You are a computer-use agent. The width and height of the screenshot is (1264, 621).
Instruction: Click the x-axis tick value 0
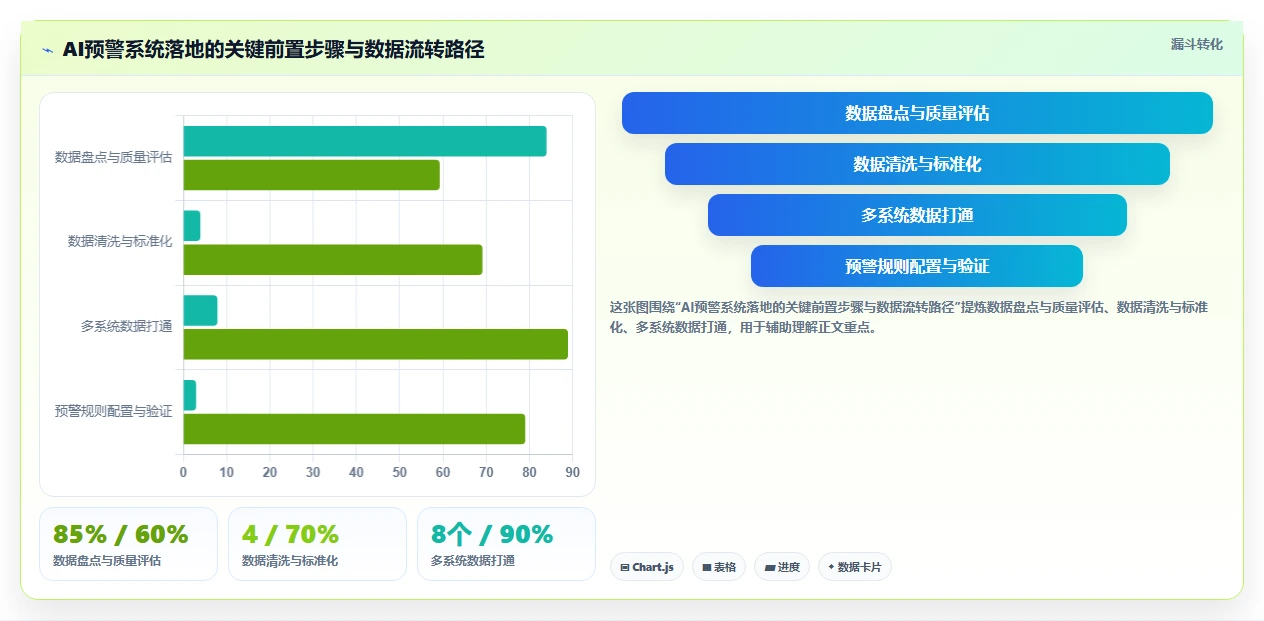pos(183,472)
